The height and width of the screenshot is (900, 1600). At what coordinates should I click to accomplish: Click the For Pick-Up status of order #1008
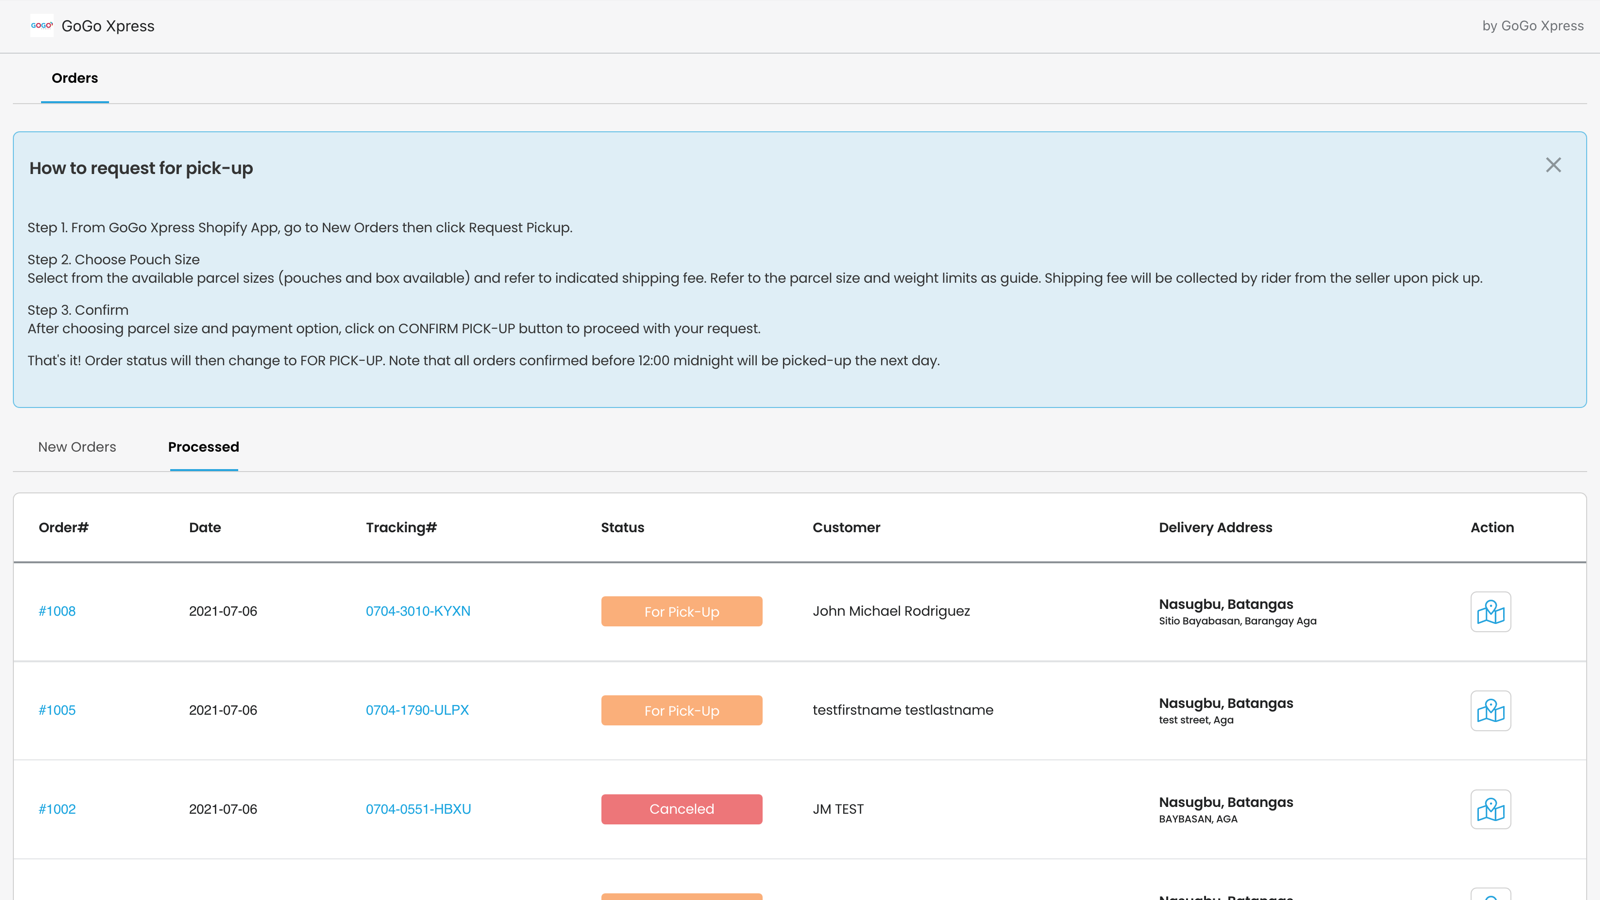pyautogui.click(x=682, y=611)
